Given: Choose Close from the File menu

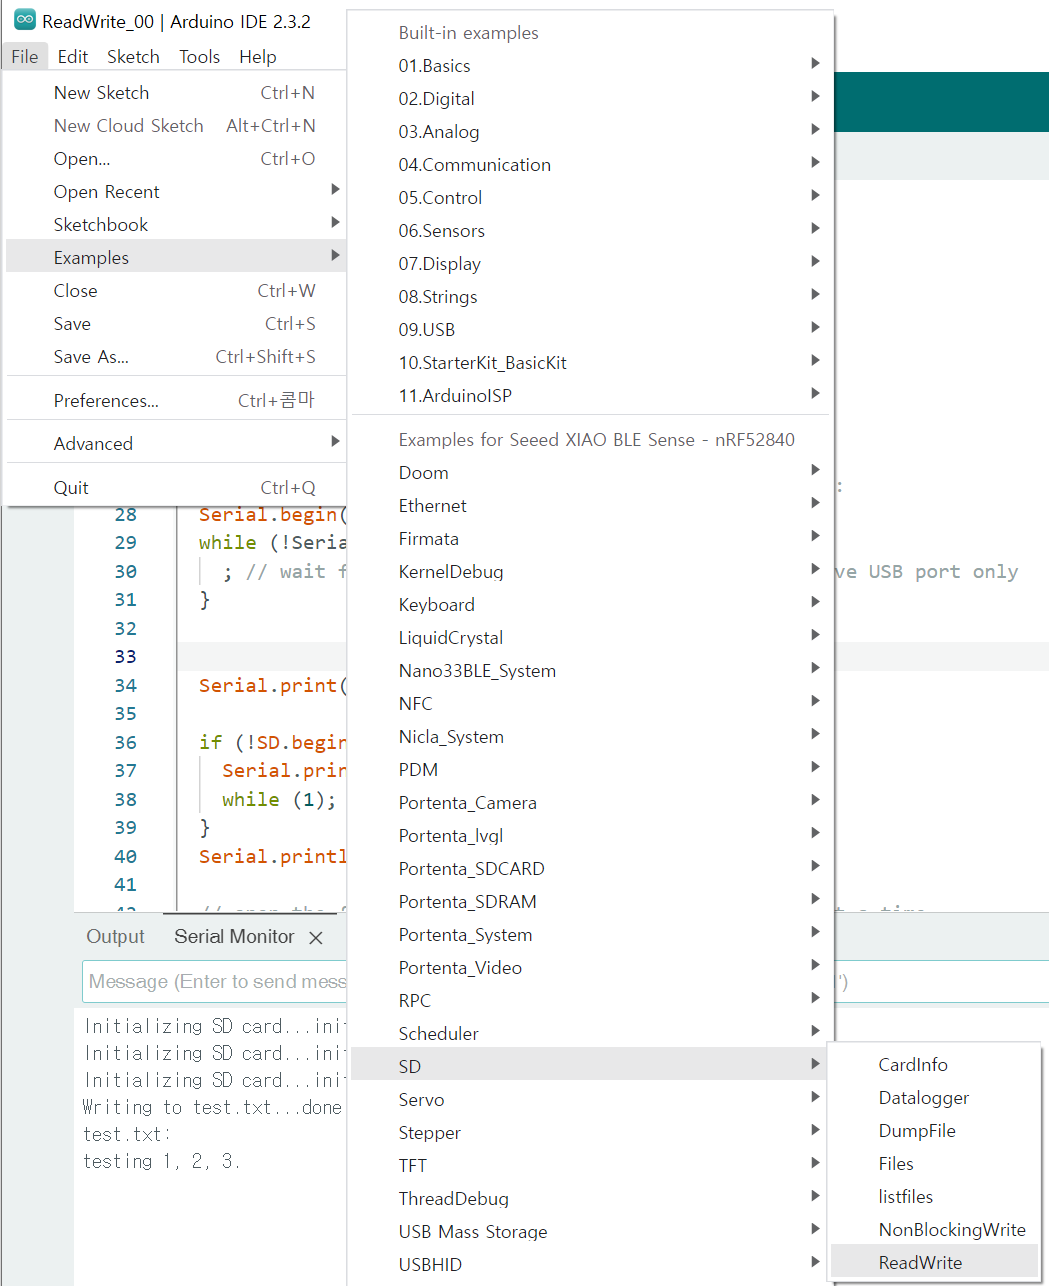Looking at the screenshot, I should (x=176, y=291).
